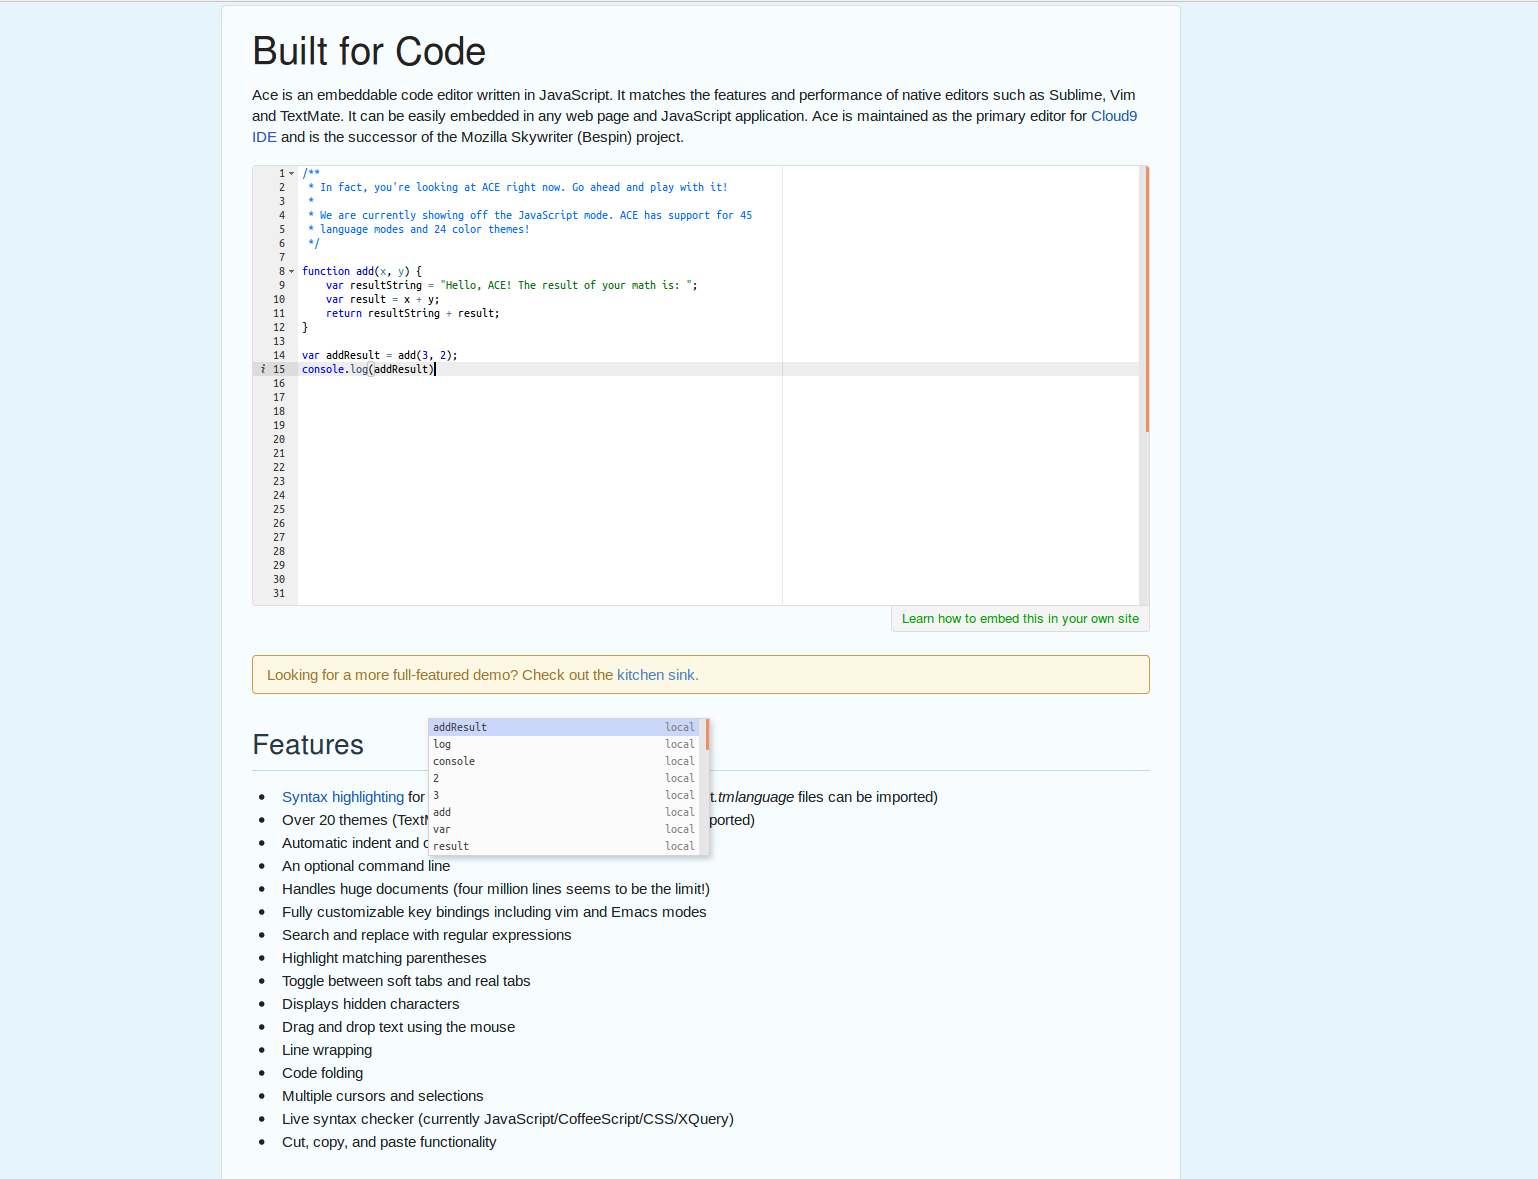Open the Cloud9 IDE link
The height and width of the screenshot is (1179, 1538).
(1114, 116)
